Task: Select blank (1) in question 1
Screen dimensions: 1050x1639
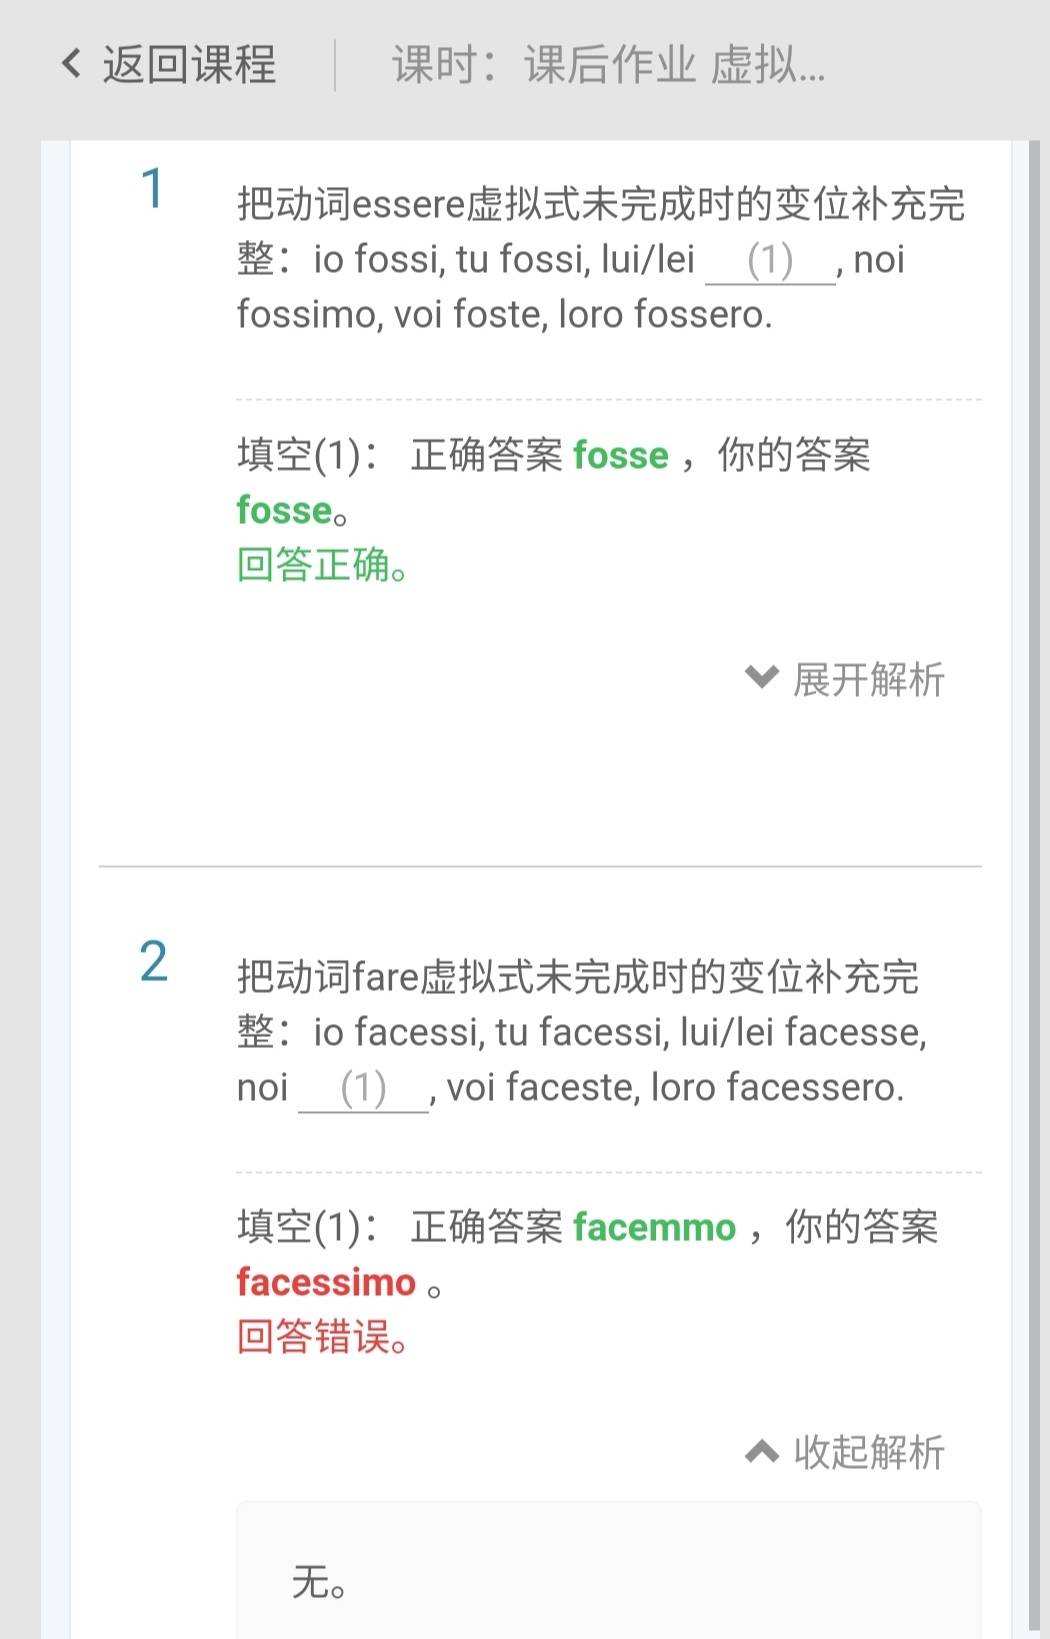Action: (770, 261)
